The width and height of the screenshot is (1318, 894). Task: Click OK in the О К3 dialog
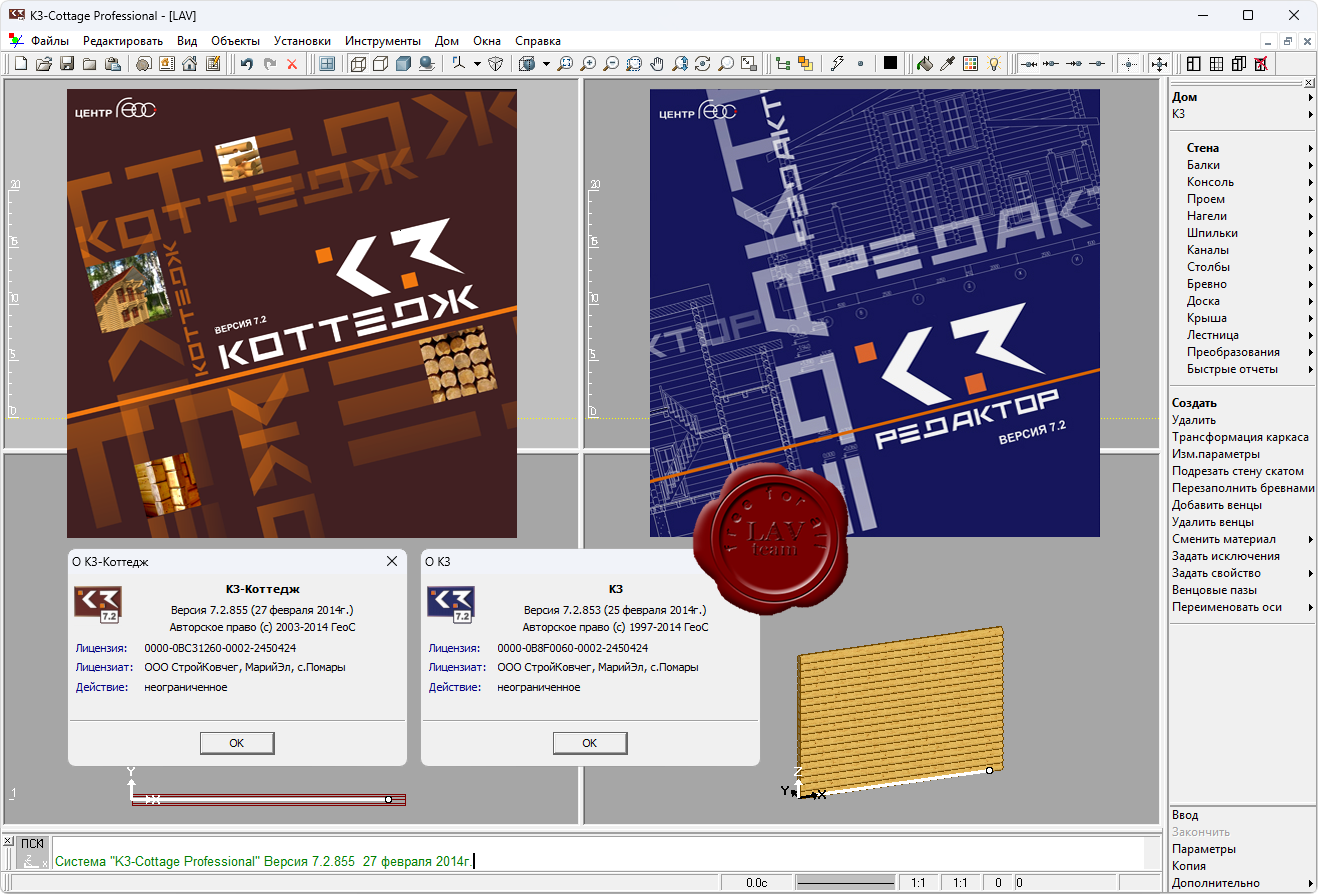pyautogui.click(x=590, y=743)
